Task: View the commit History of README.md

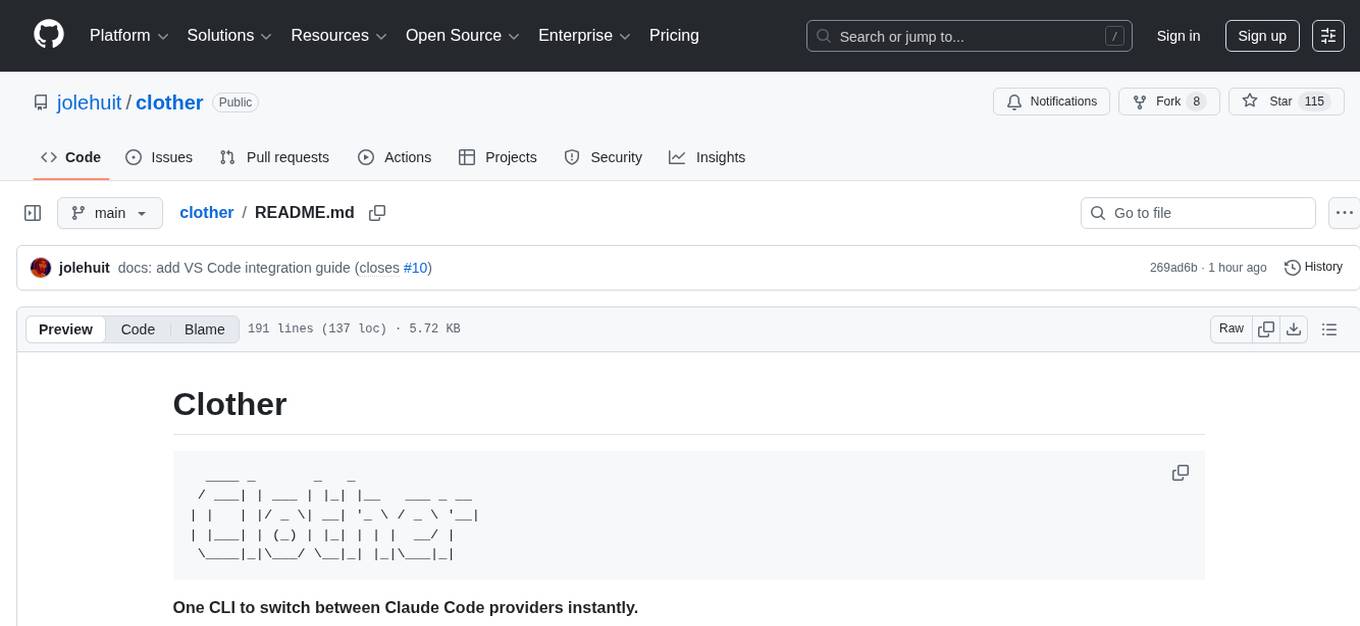Action: pyautogui.click(x=1313, y=267)
